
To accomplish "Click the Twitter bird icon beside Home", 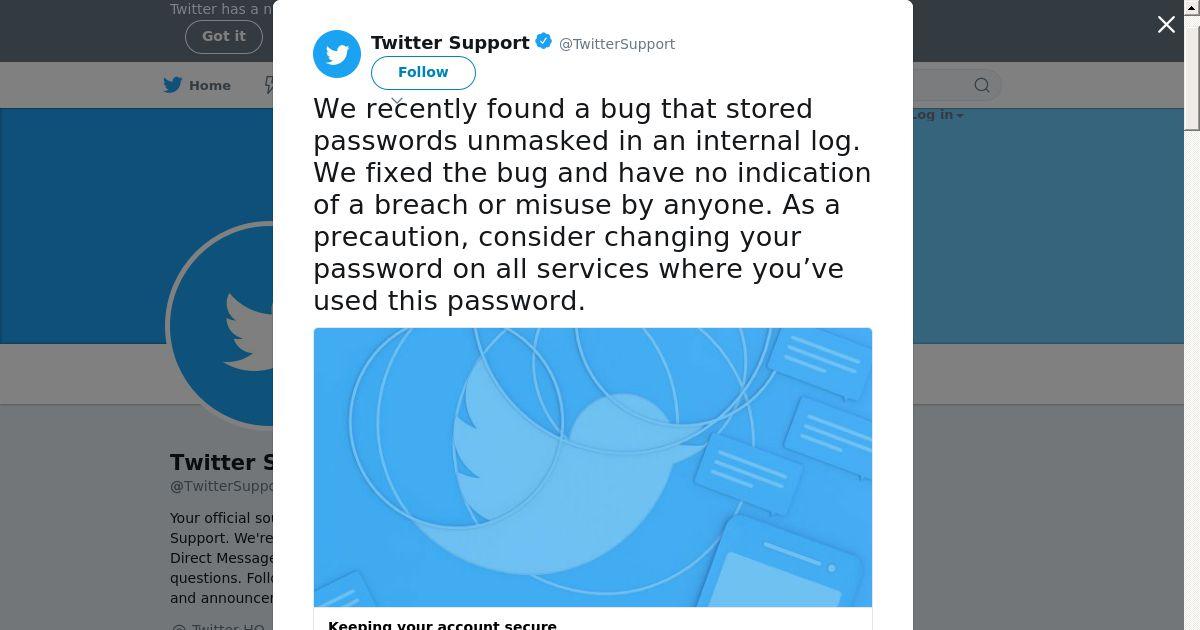I will [173, 85].
